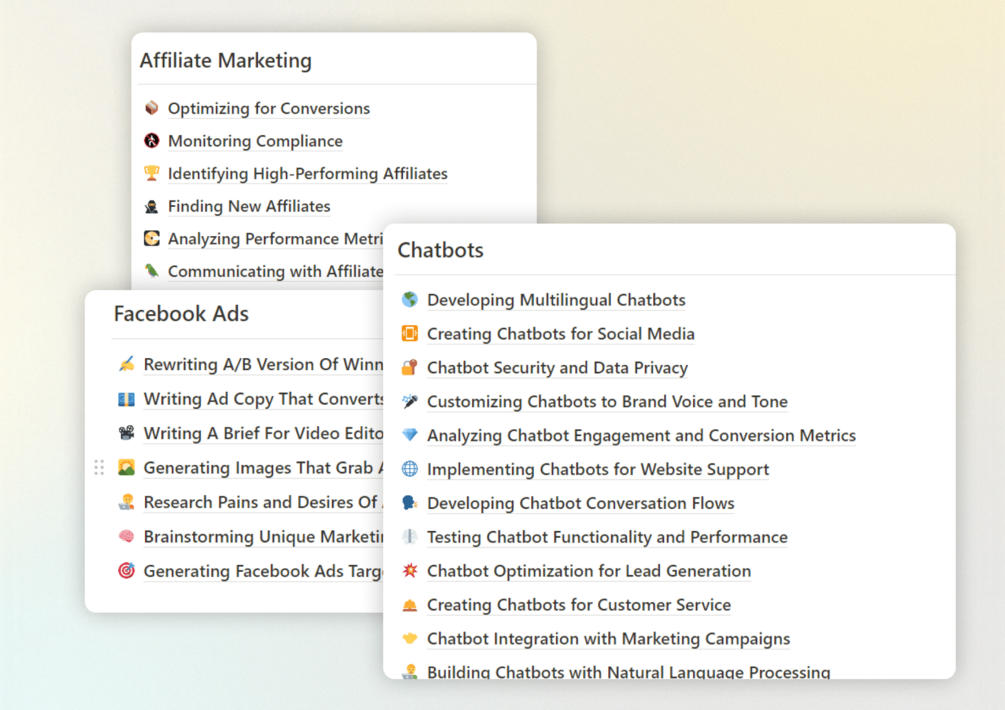The height and width of the screenshot is (710, 1005).
Task: Click the diamond icon beside Analyzing Chatbot Engagement
Action: coord(410,435)
